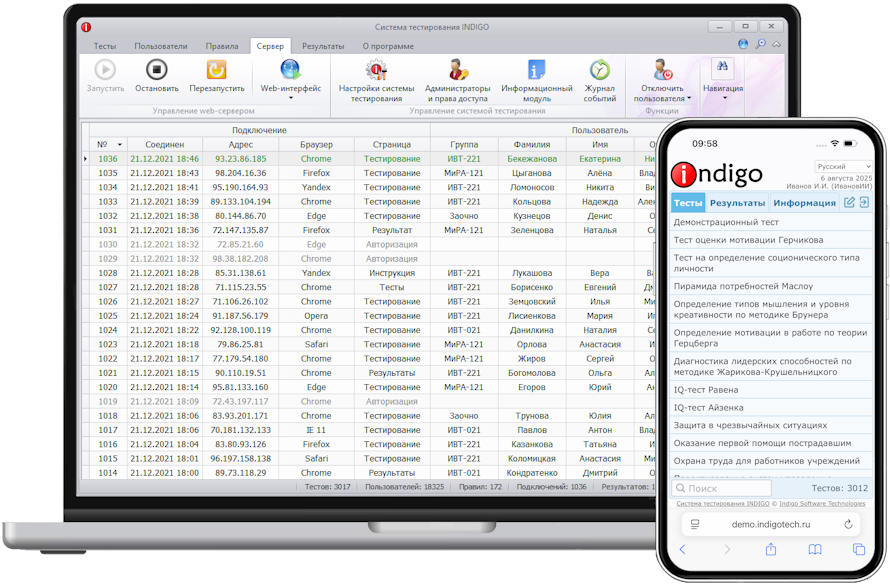Tap the edit profile icon on phone
The width and height of the screenshot is (890, 587).
[849, 202]
